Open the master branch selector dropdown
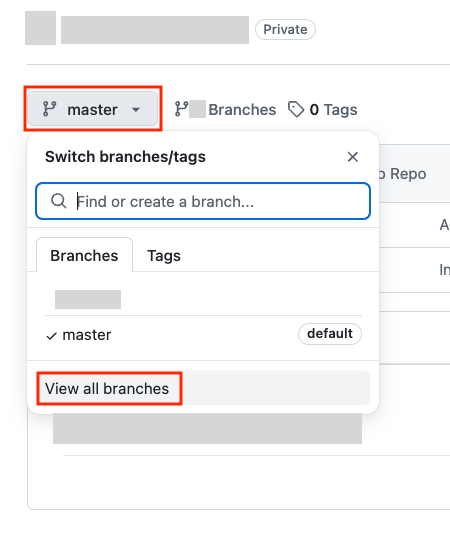The image size is (450, 534). (x=92, y=109)
